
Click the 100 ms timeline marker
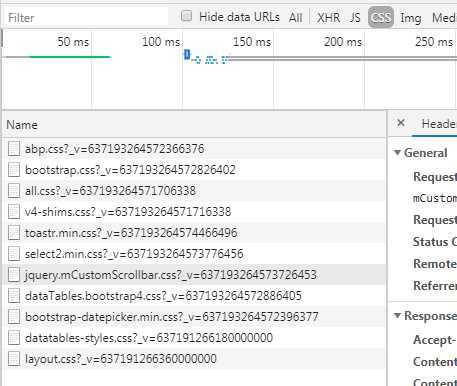pos(161,42)
